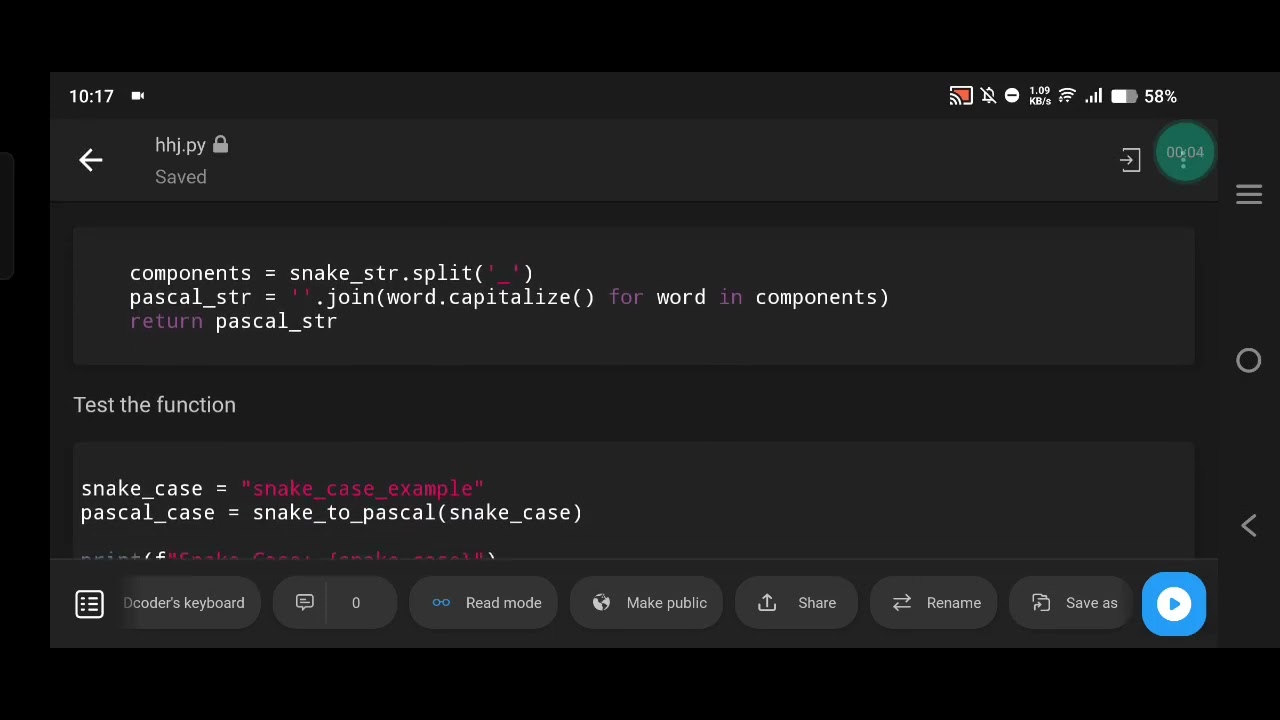Share the hhj.py file
The width and height of the screenshot is (1280, 720).
(x=797, y=603)
